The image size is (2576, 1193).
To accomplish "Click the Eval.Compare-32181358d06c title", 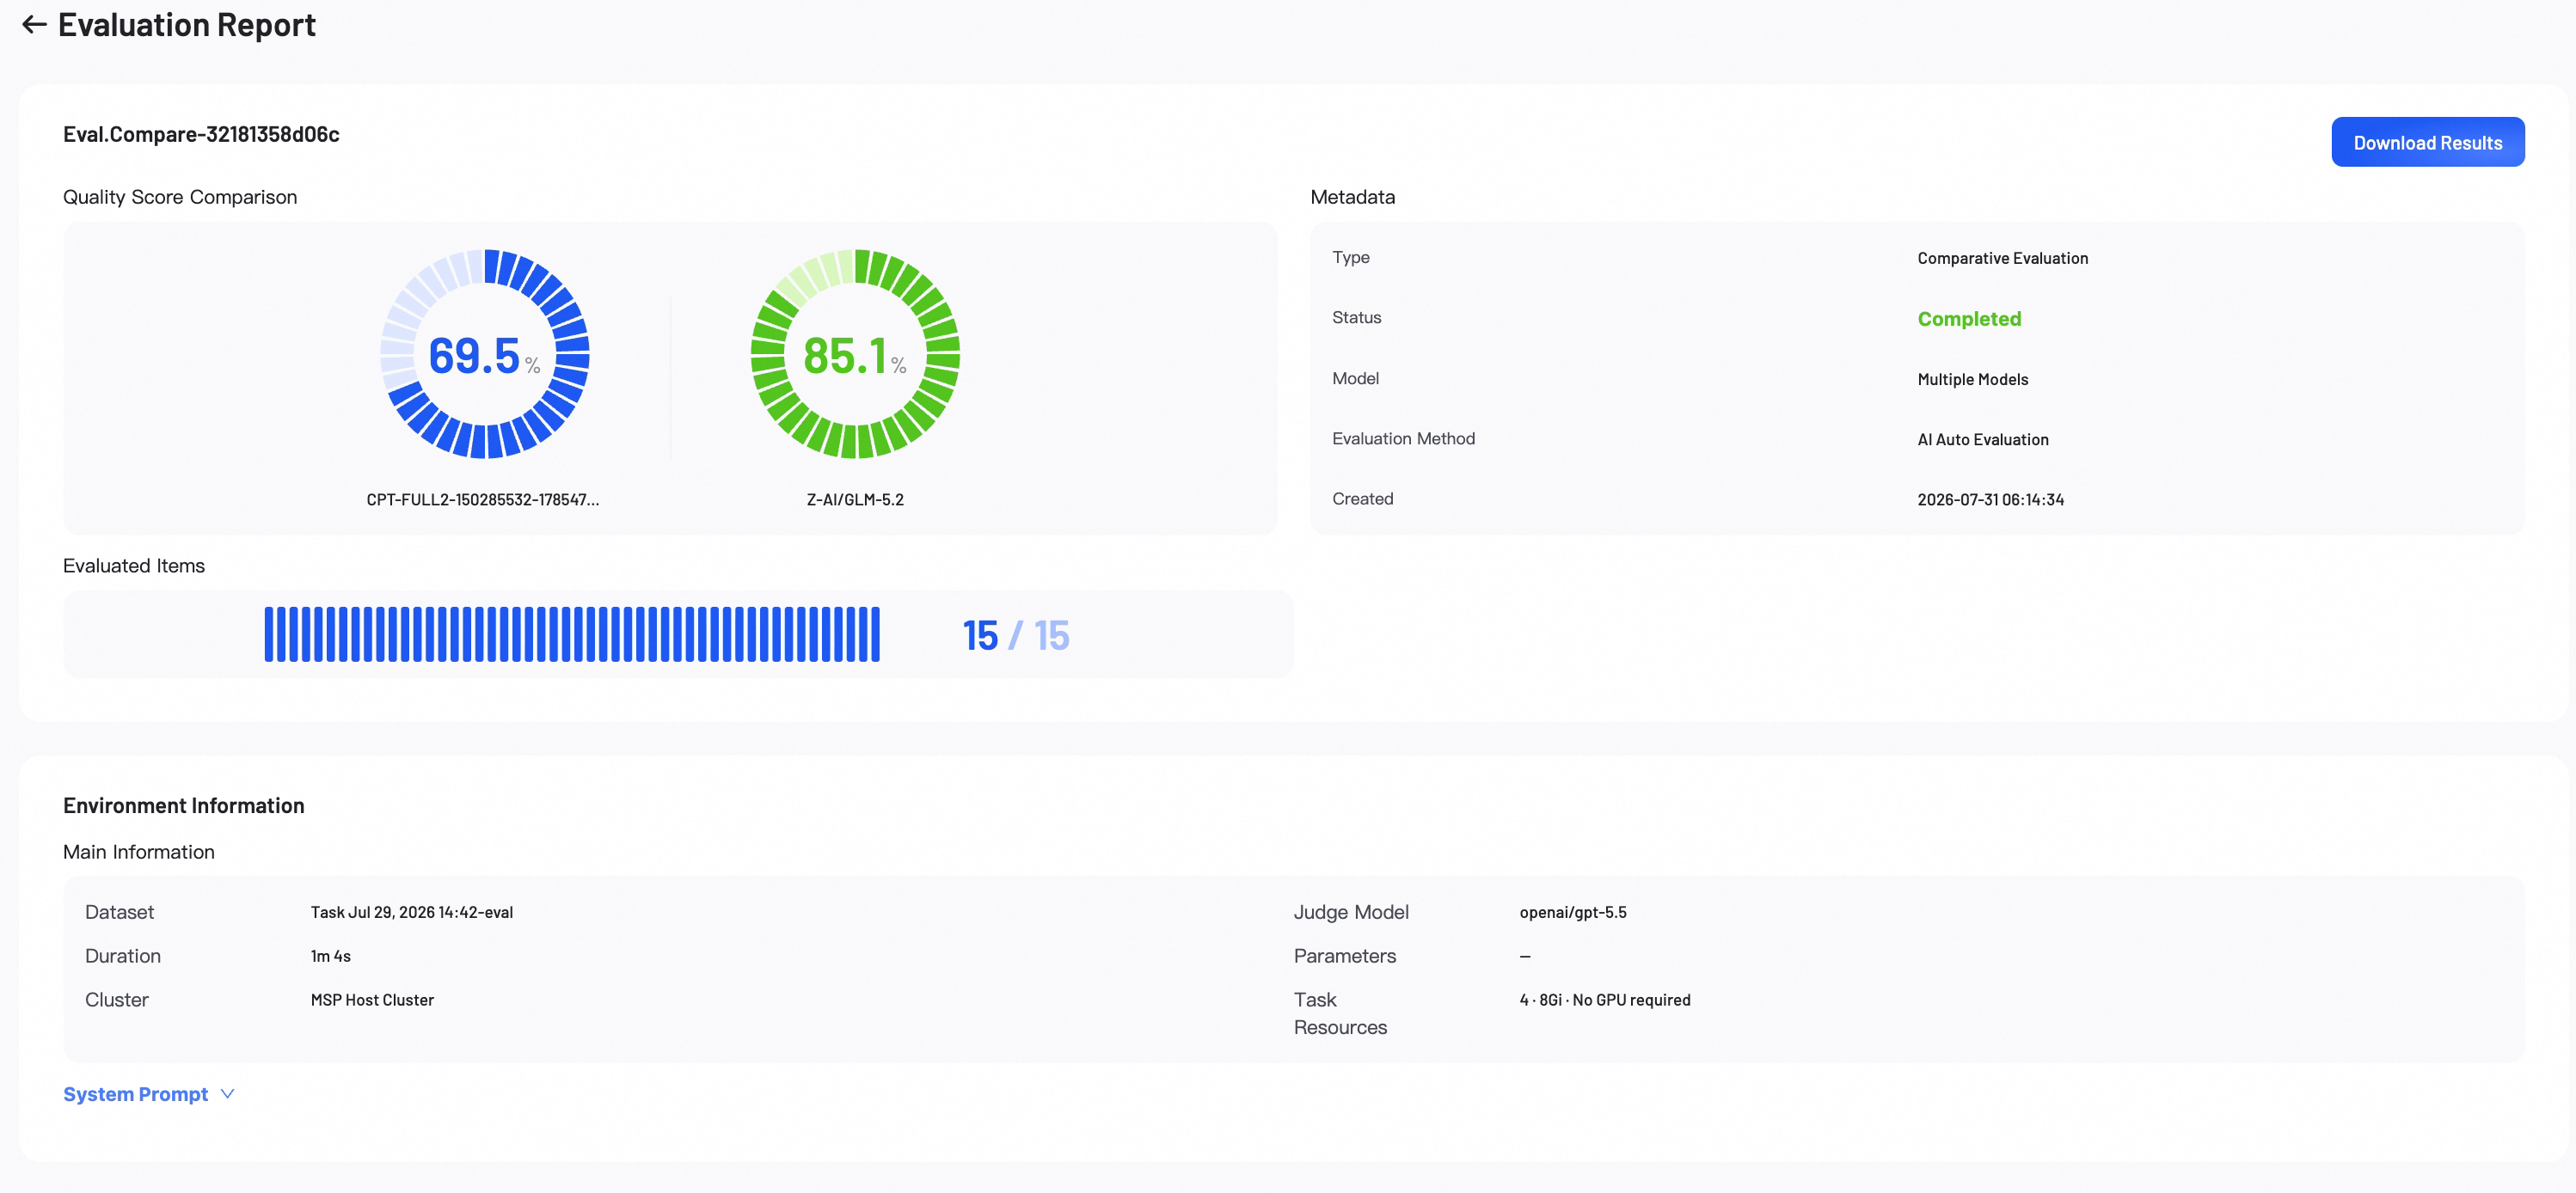I will click(201, 134).
